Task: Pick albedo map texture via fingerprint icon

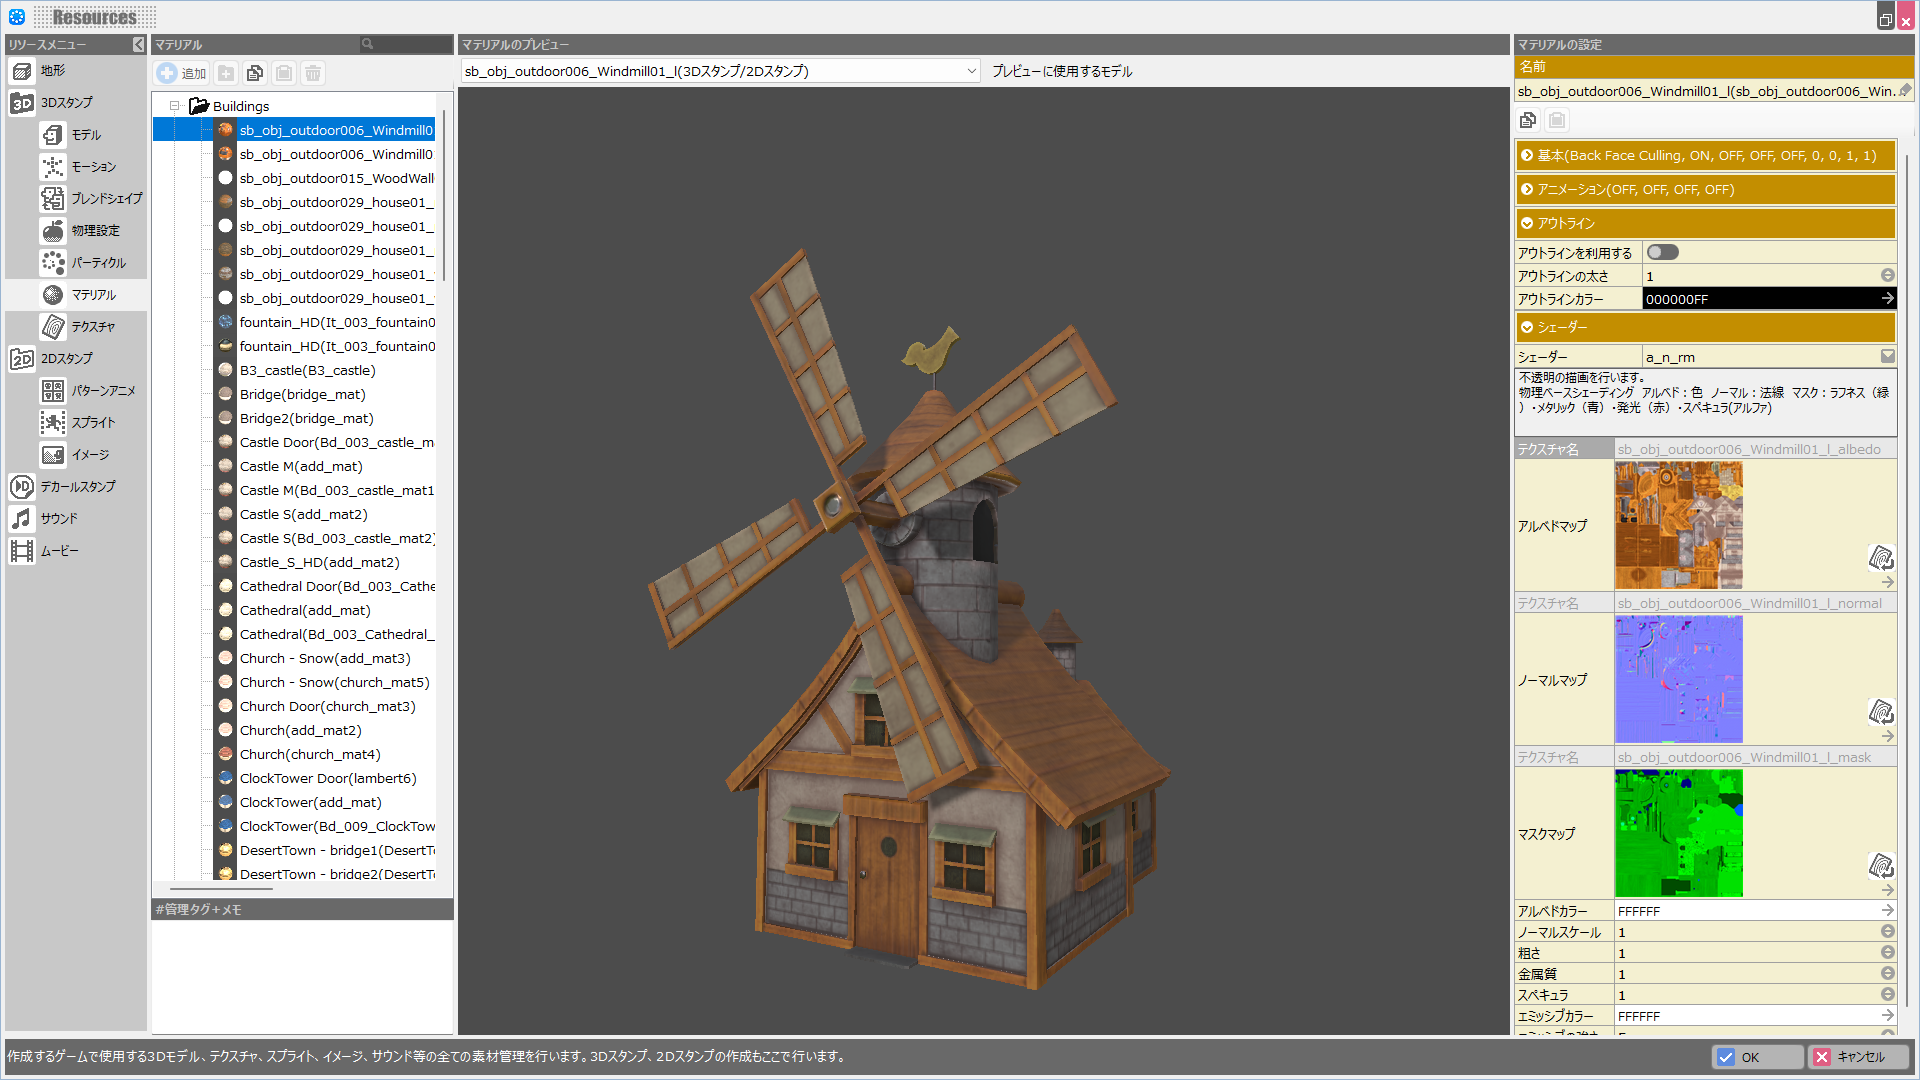Action: 1881,558
